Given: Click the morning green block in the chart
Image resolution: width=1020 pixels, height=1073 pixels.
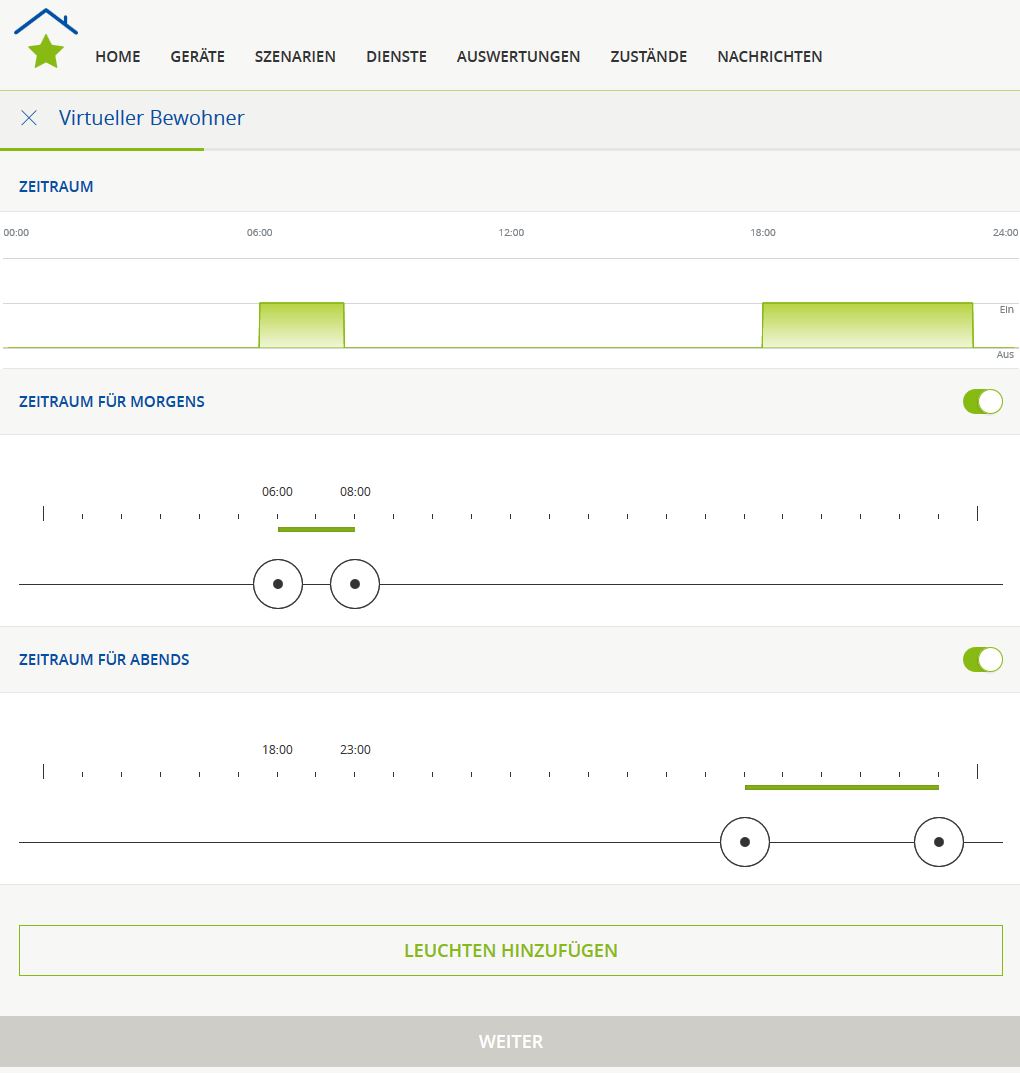Looking at the screenshot, I should [301, 325].
